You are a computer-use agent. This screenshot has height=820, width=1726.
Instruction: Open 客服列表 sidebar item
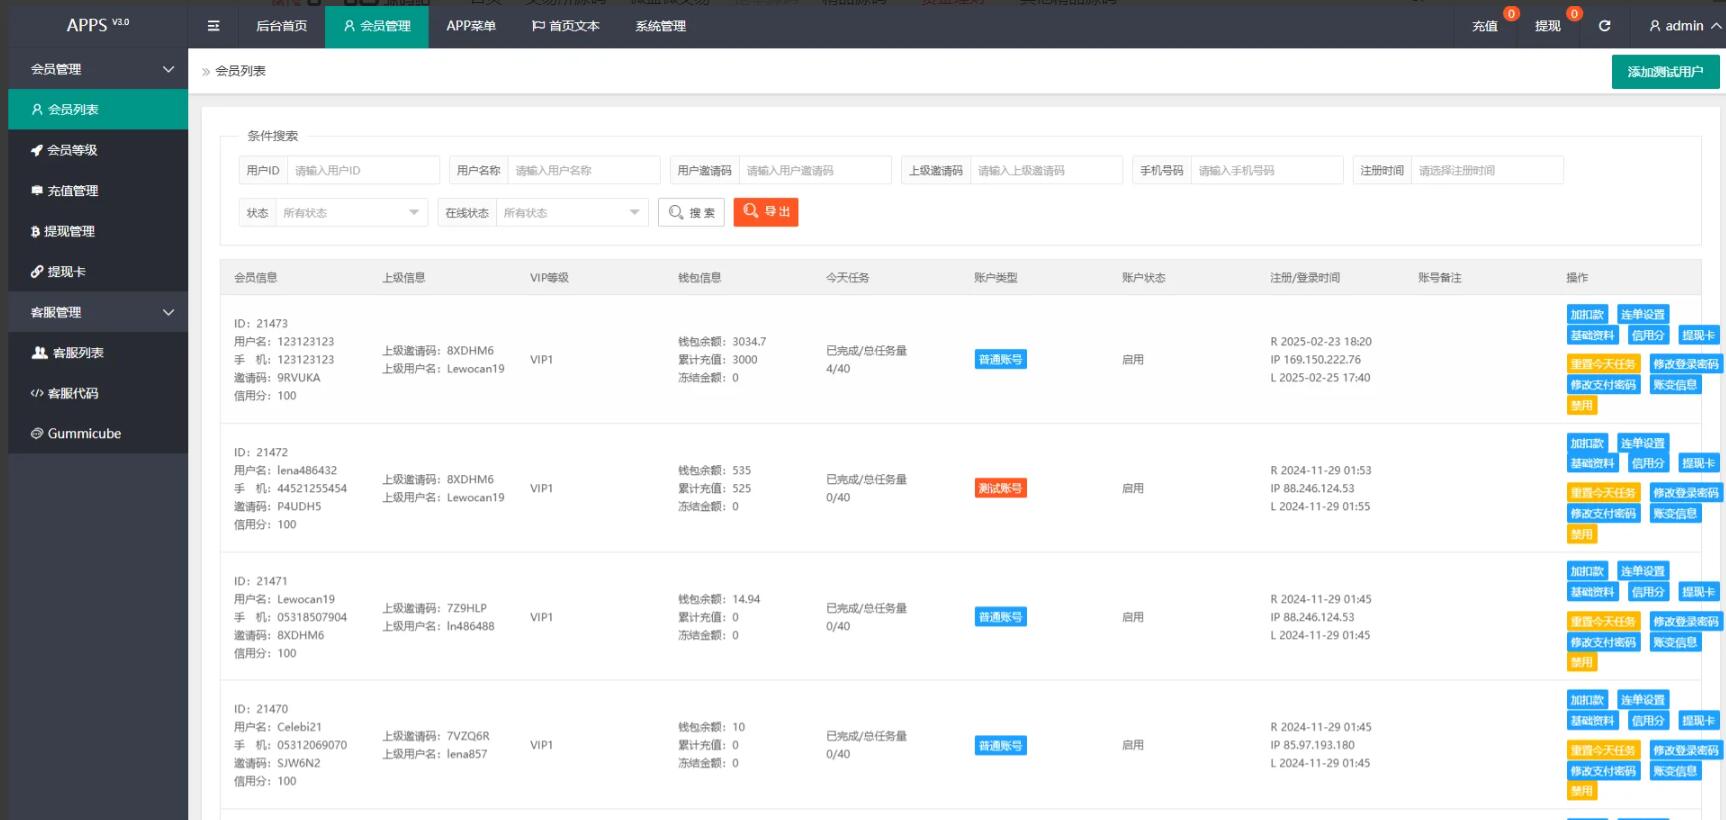[78, 353]
